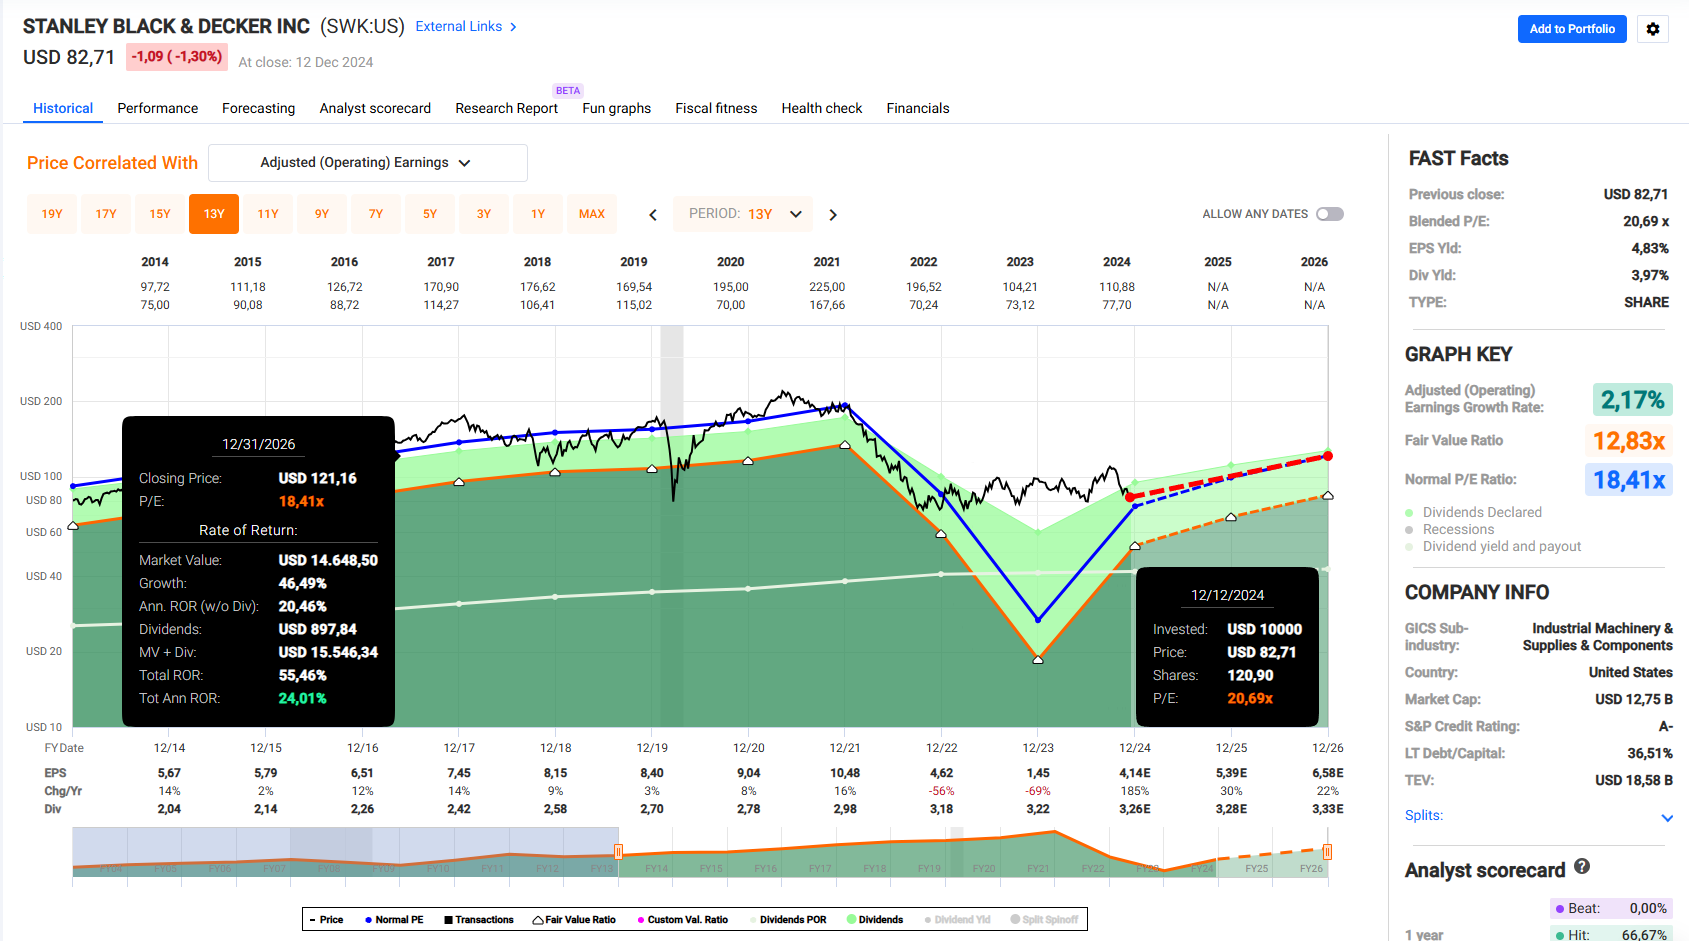Toggle the Allow Any Dates switch
This screenshot has height=941, width=1689.
[x=1329, y=214]
